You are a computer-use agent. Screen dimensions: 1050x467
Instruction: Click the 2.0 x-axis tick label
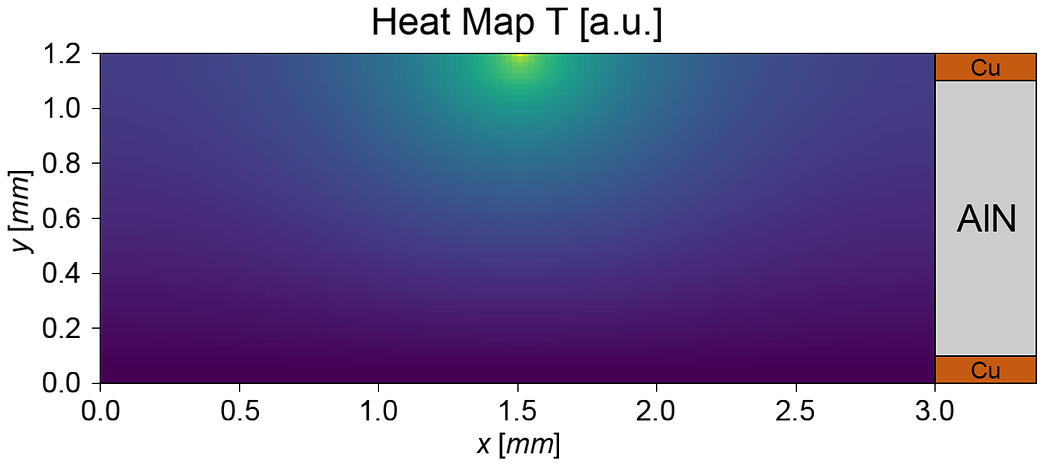657,410
